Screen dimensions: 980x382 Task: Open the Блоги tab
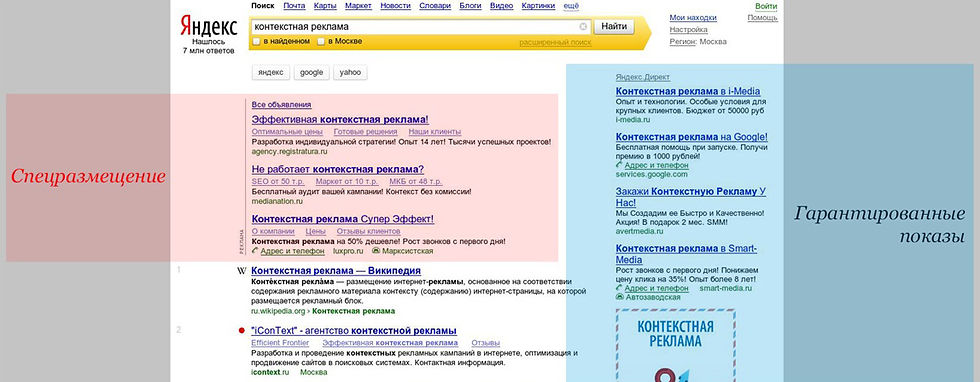pyautogui.click(x=470, y=6)
